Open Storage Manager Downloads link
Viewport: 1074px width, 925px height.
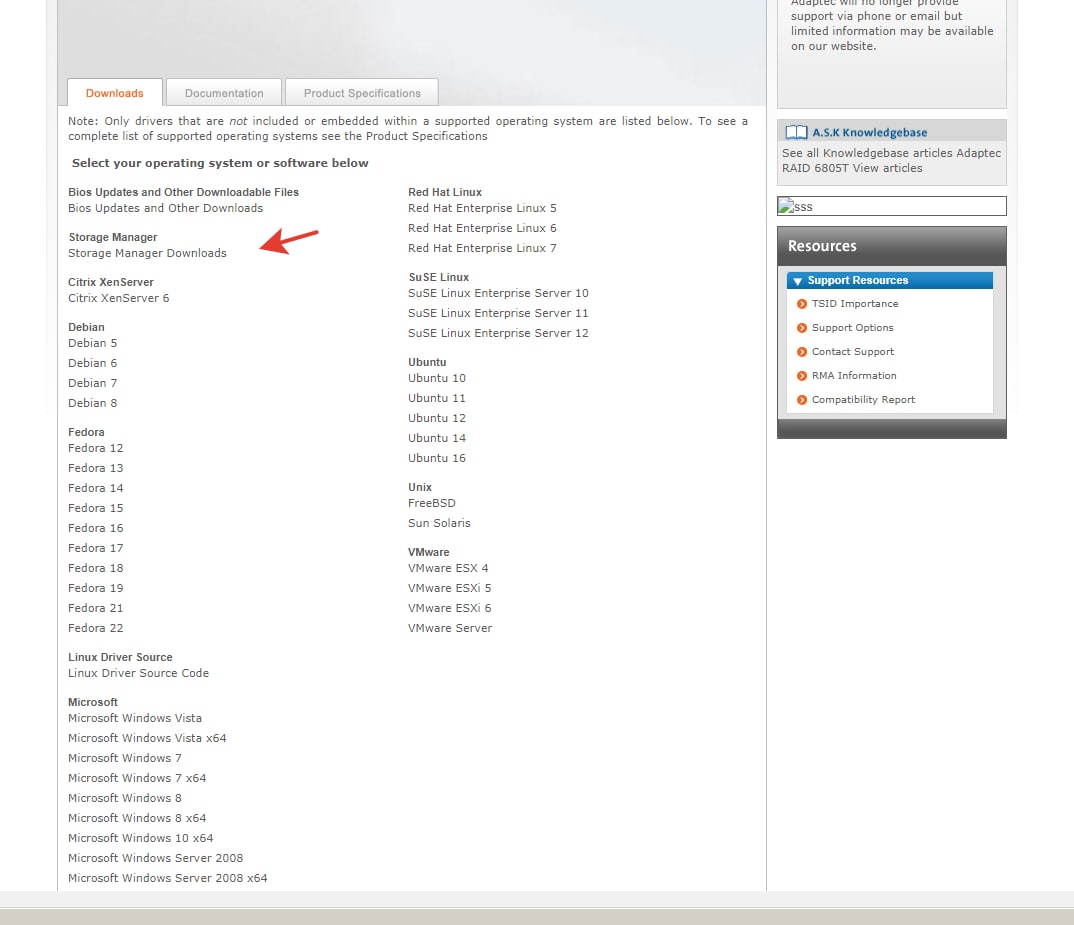[147, 253]
